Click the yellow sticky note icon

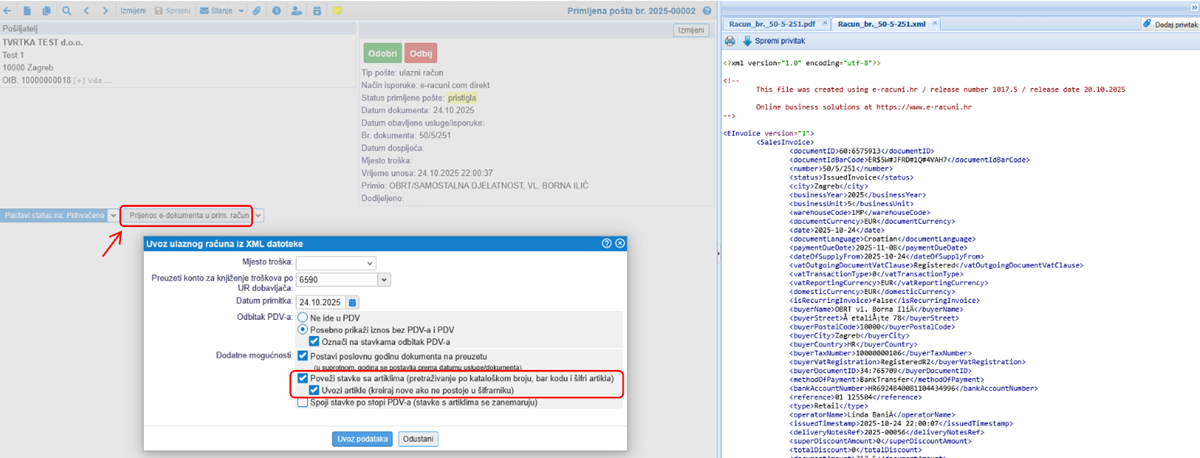338,10
